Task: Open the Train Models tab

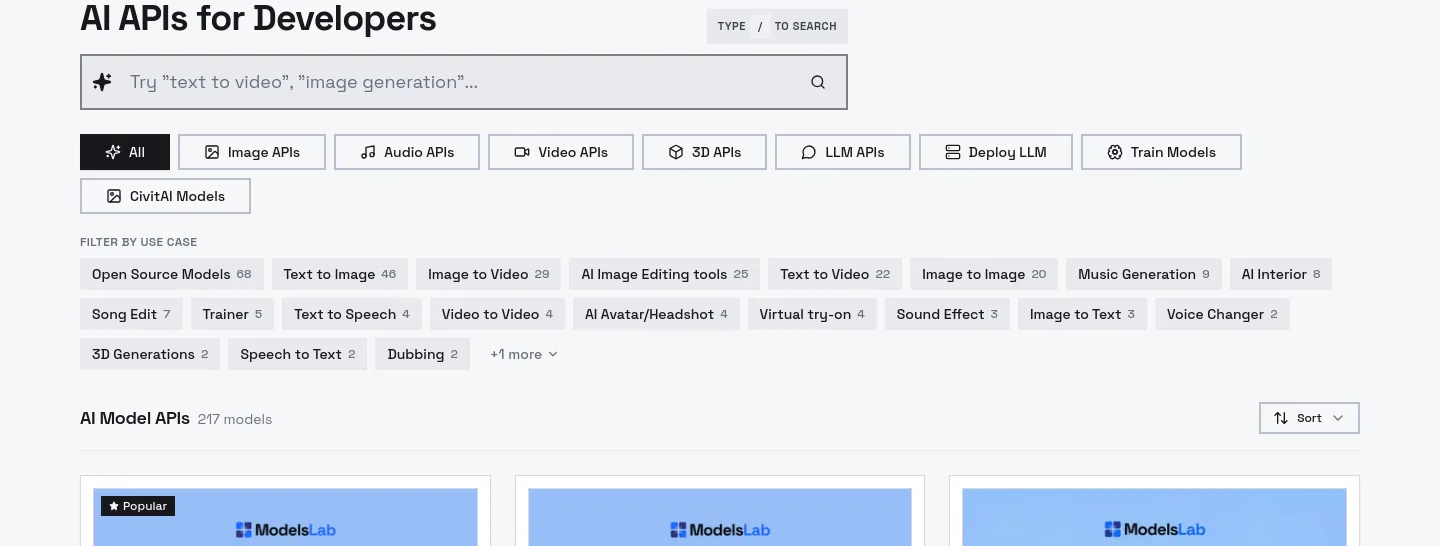Action: (x=1161, y=152)
